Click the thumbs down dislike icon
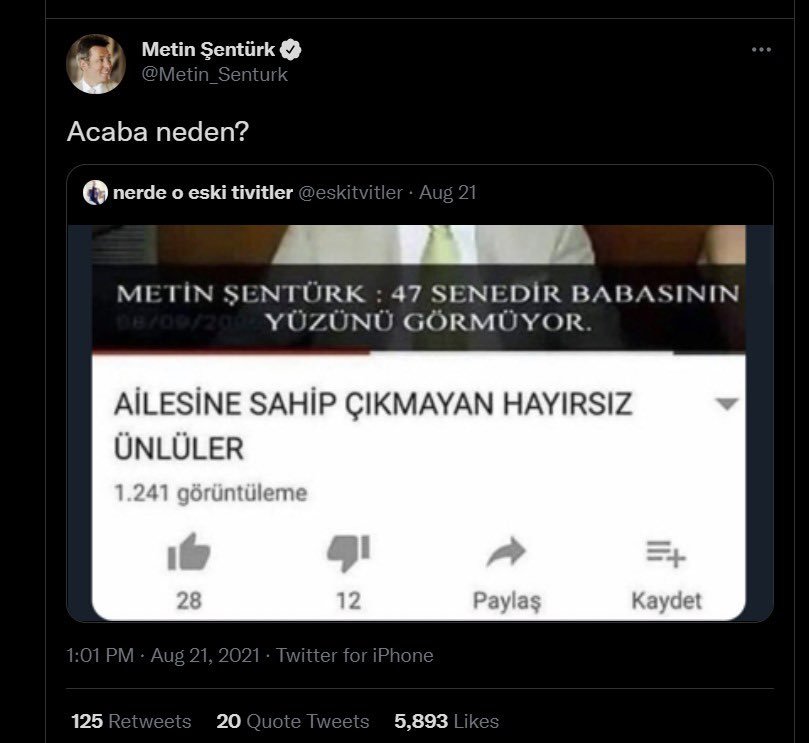The height and width of the screenshot is (743, 809). point(348,553)
